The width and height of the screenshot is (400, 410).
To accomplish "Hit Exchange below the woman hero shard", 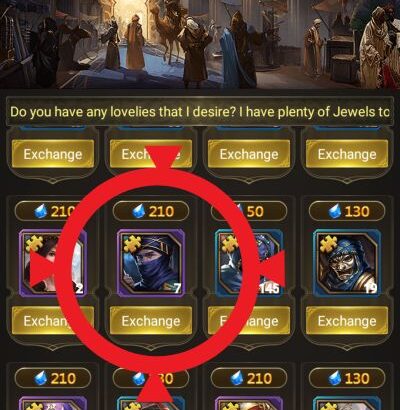I will (x=53, y=321).
